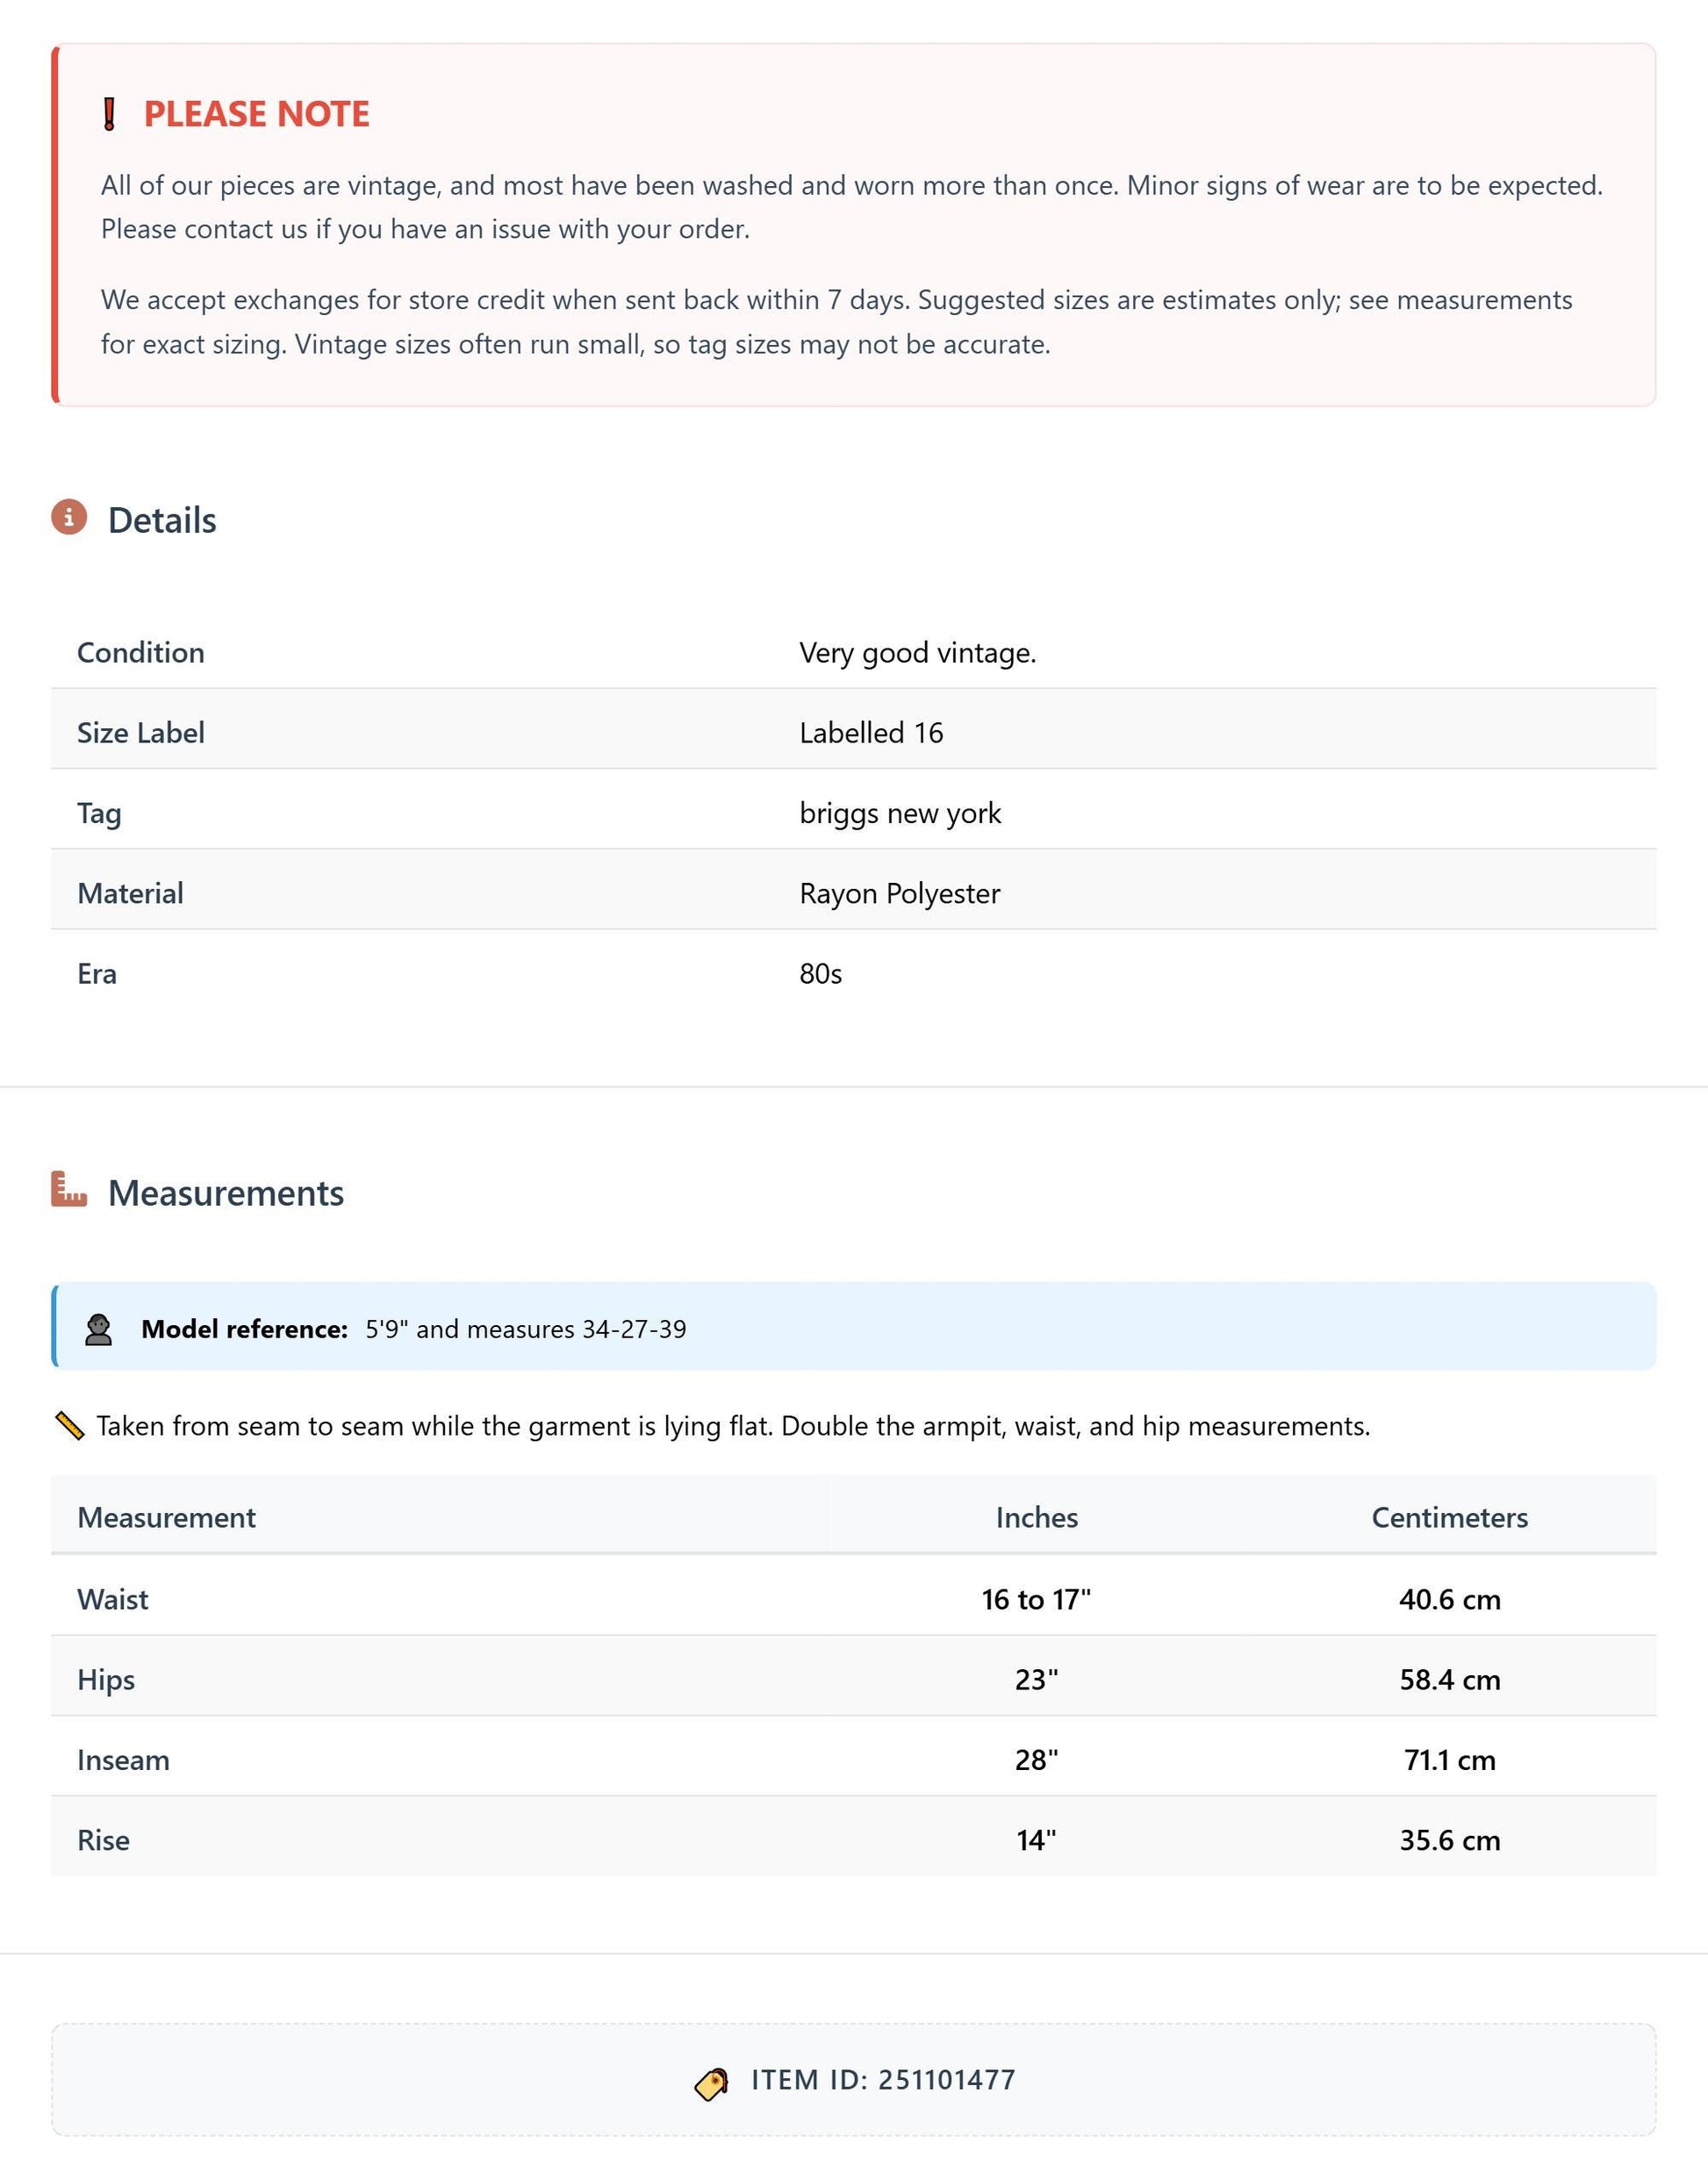Click the yellow pencil ruler emoji icon
1708x2179 pixels.
69,1426
